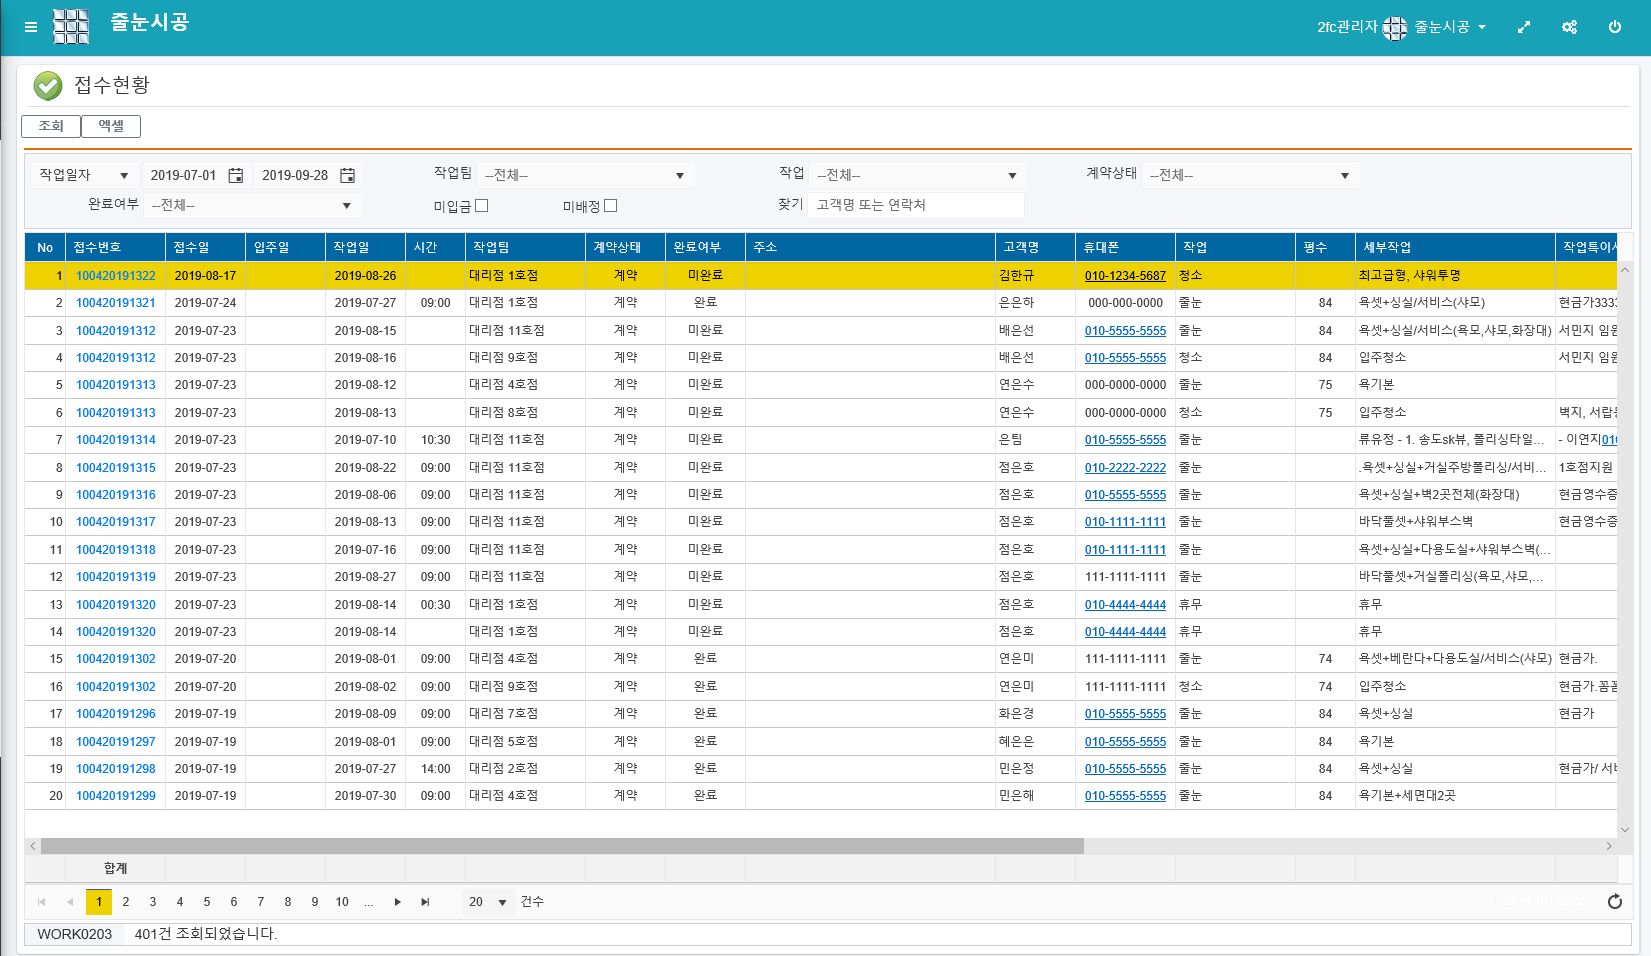1651x956 pixels.
Task: Enable the 미입금 checkbox
Action: tap(482, 206)
